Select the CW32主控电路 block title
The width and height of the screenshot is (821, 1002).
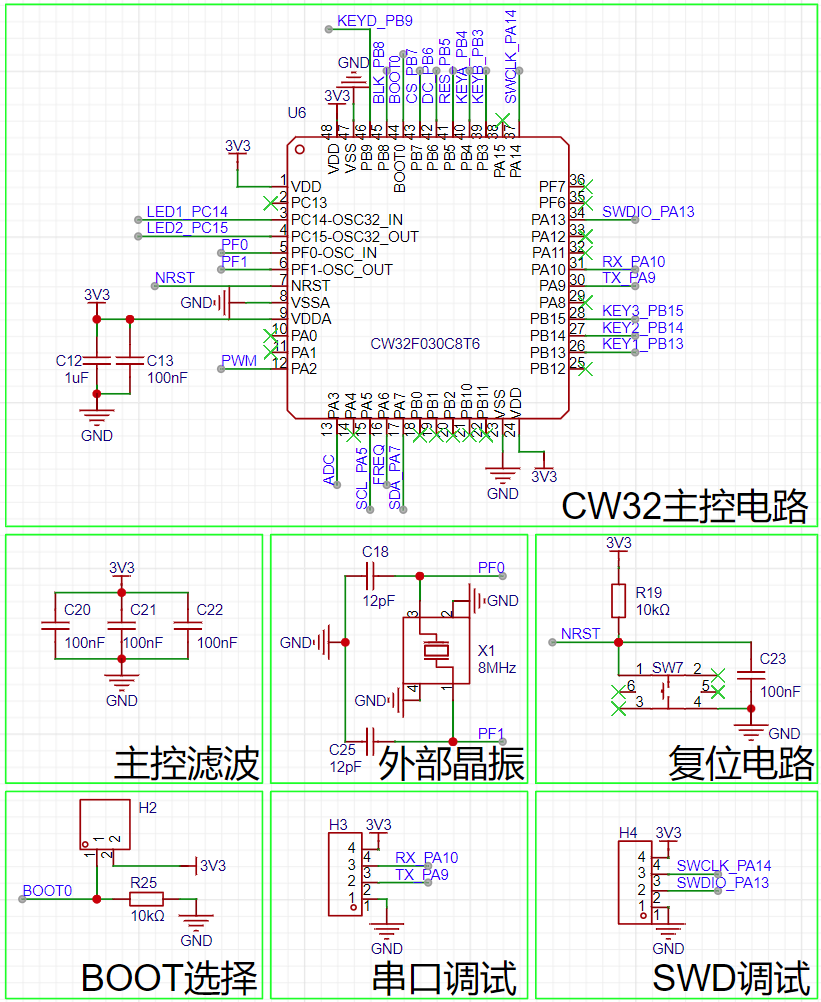(685, 506)
